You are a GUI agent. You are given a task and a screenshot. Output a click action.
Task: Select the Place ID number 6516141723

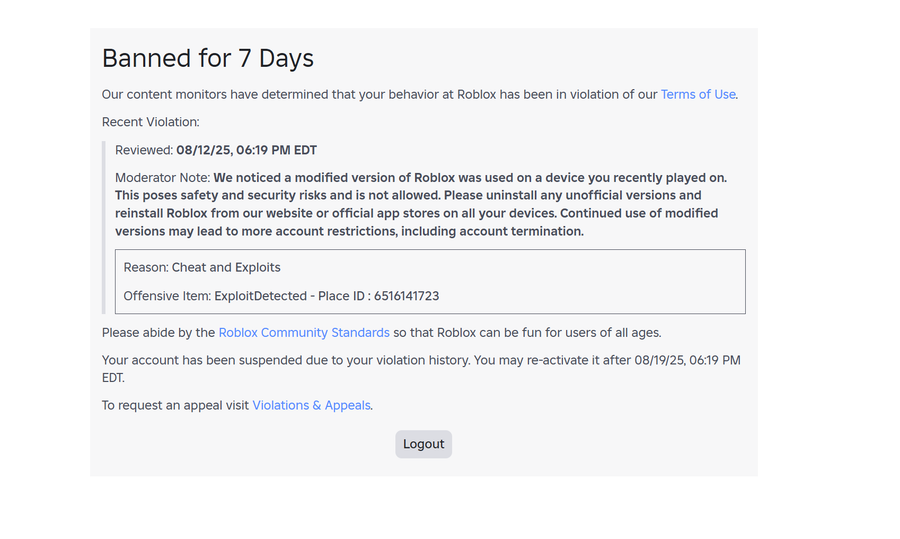coord(406,296)
